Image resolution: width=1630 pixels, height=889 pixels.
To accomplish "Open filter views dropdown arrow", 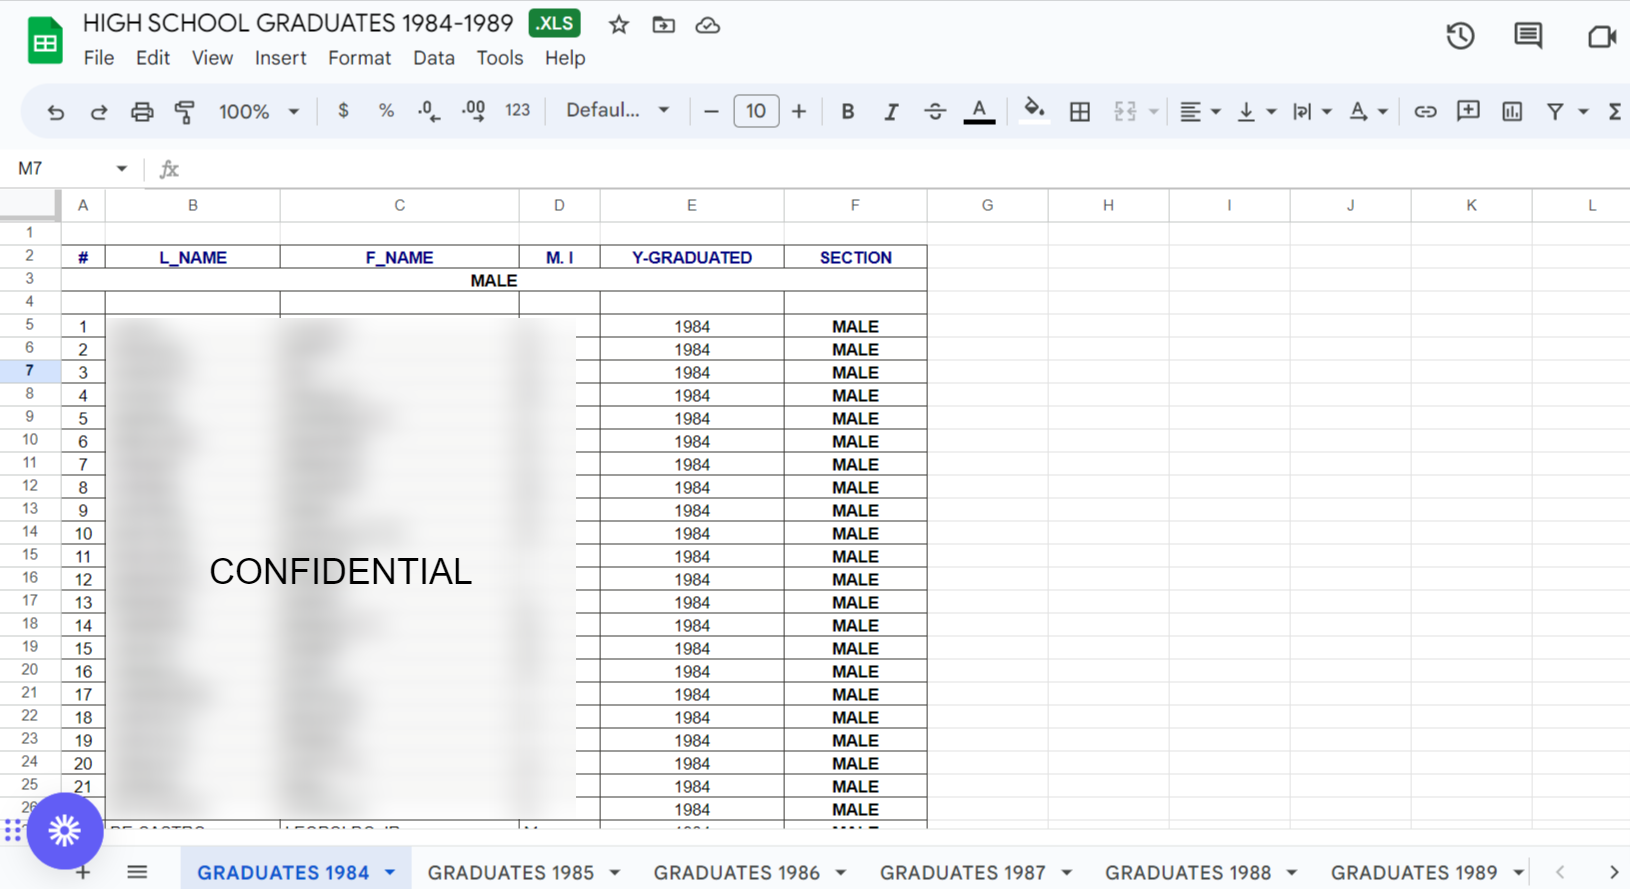I will coord(1583,112).
